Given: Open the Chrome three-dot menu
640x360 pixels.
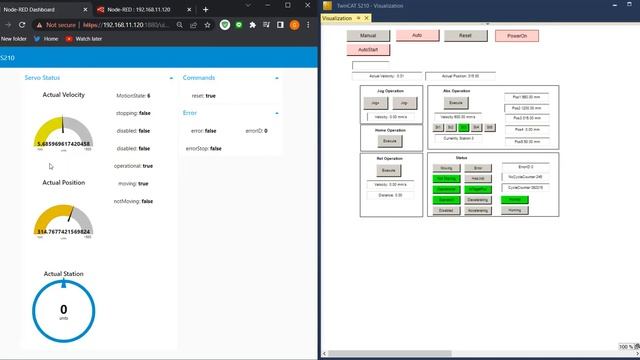Looking at the screenshot, I should pyautogui.click(x=308, y=25).
